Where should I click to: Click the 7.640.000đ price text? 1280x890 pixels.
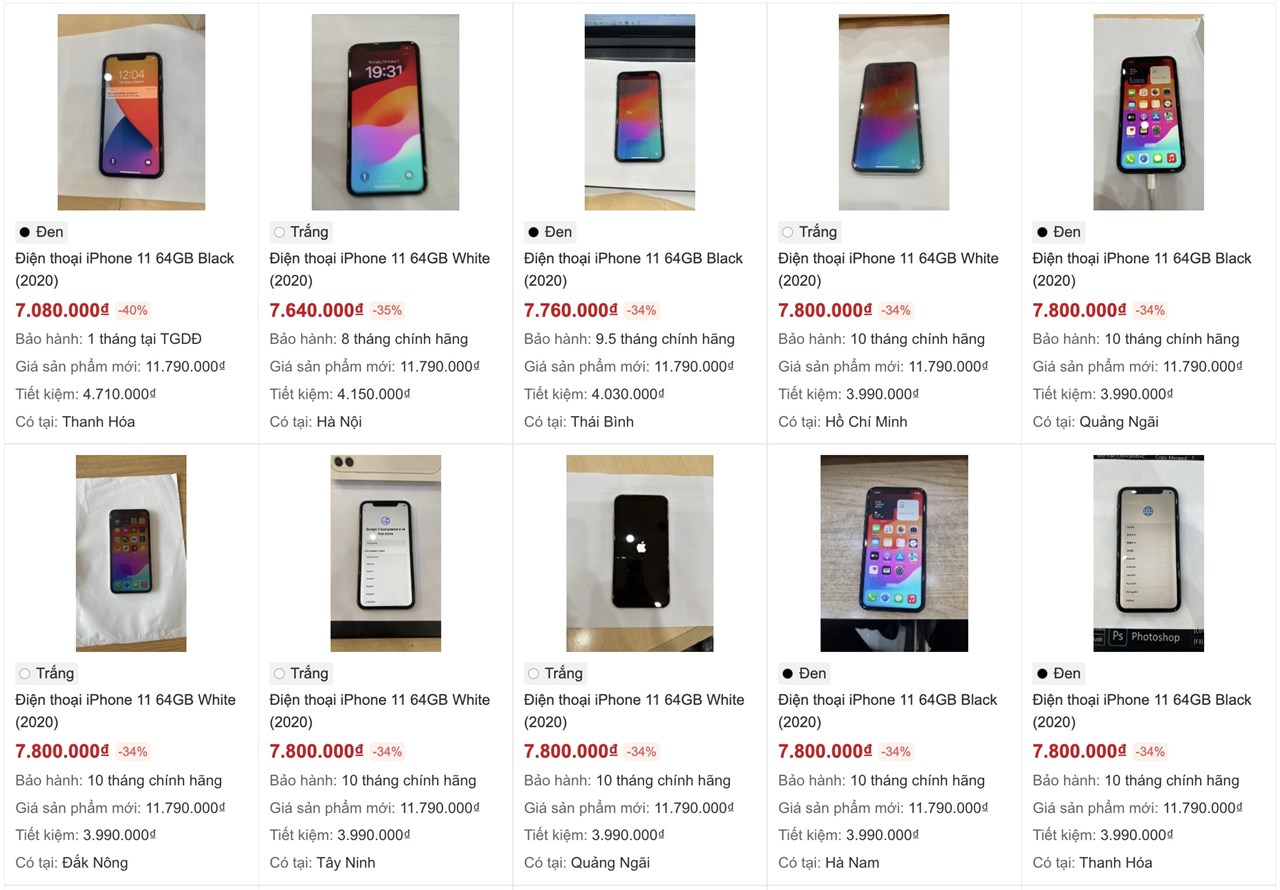[x=318, y=310]
